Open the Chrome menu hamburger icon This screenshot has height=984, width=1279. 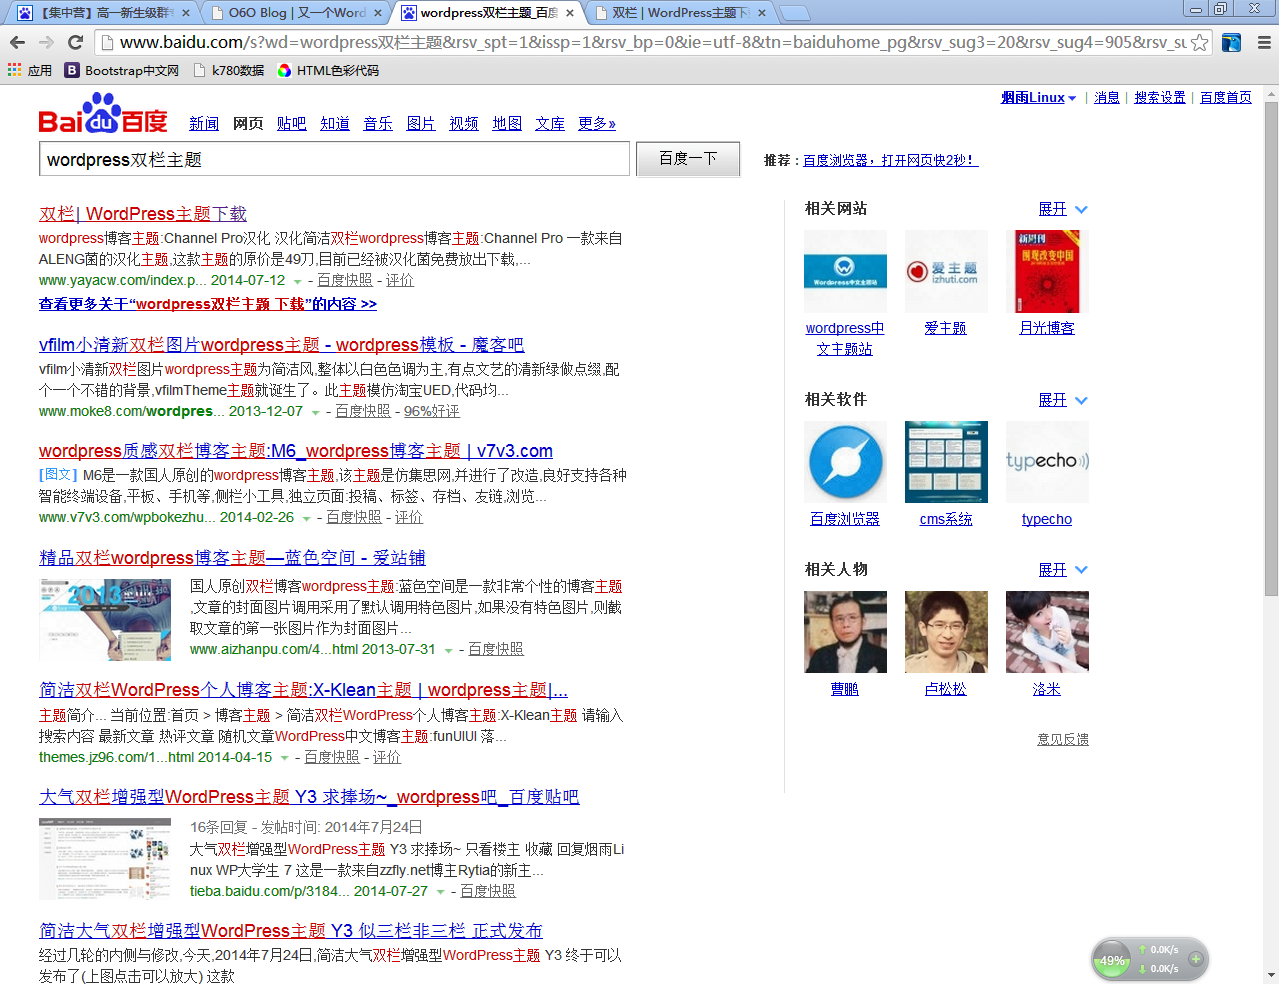click(x=1264, y=42)
